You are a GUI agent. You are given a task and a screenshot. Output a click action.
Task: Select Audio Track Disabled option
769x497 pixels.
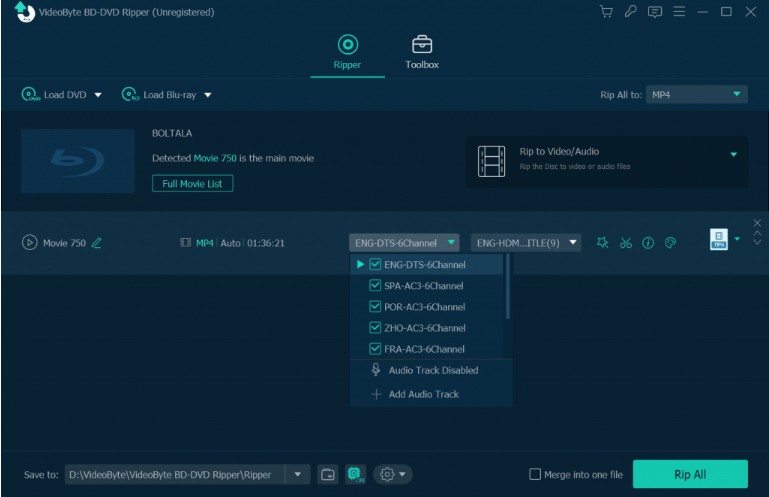point(431,370)
